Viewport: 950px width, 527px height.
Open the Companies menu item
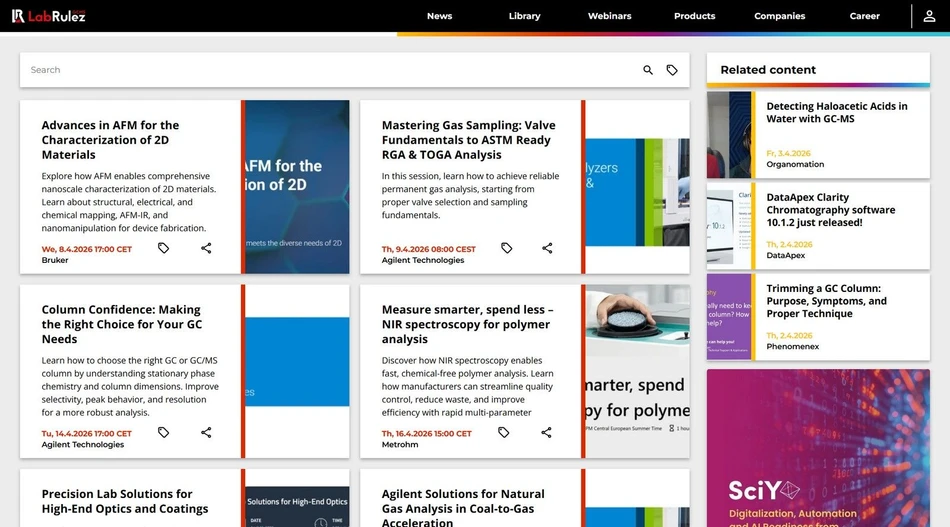pyautogui.click(x=779, y=16)
